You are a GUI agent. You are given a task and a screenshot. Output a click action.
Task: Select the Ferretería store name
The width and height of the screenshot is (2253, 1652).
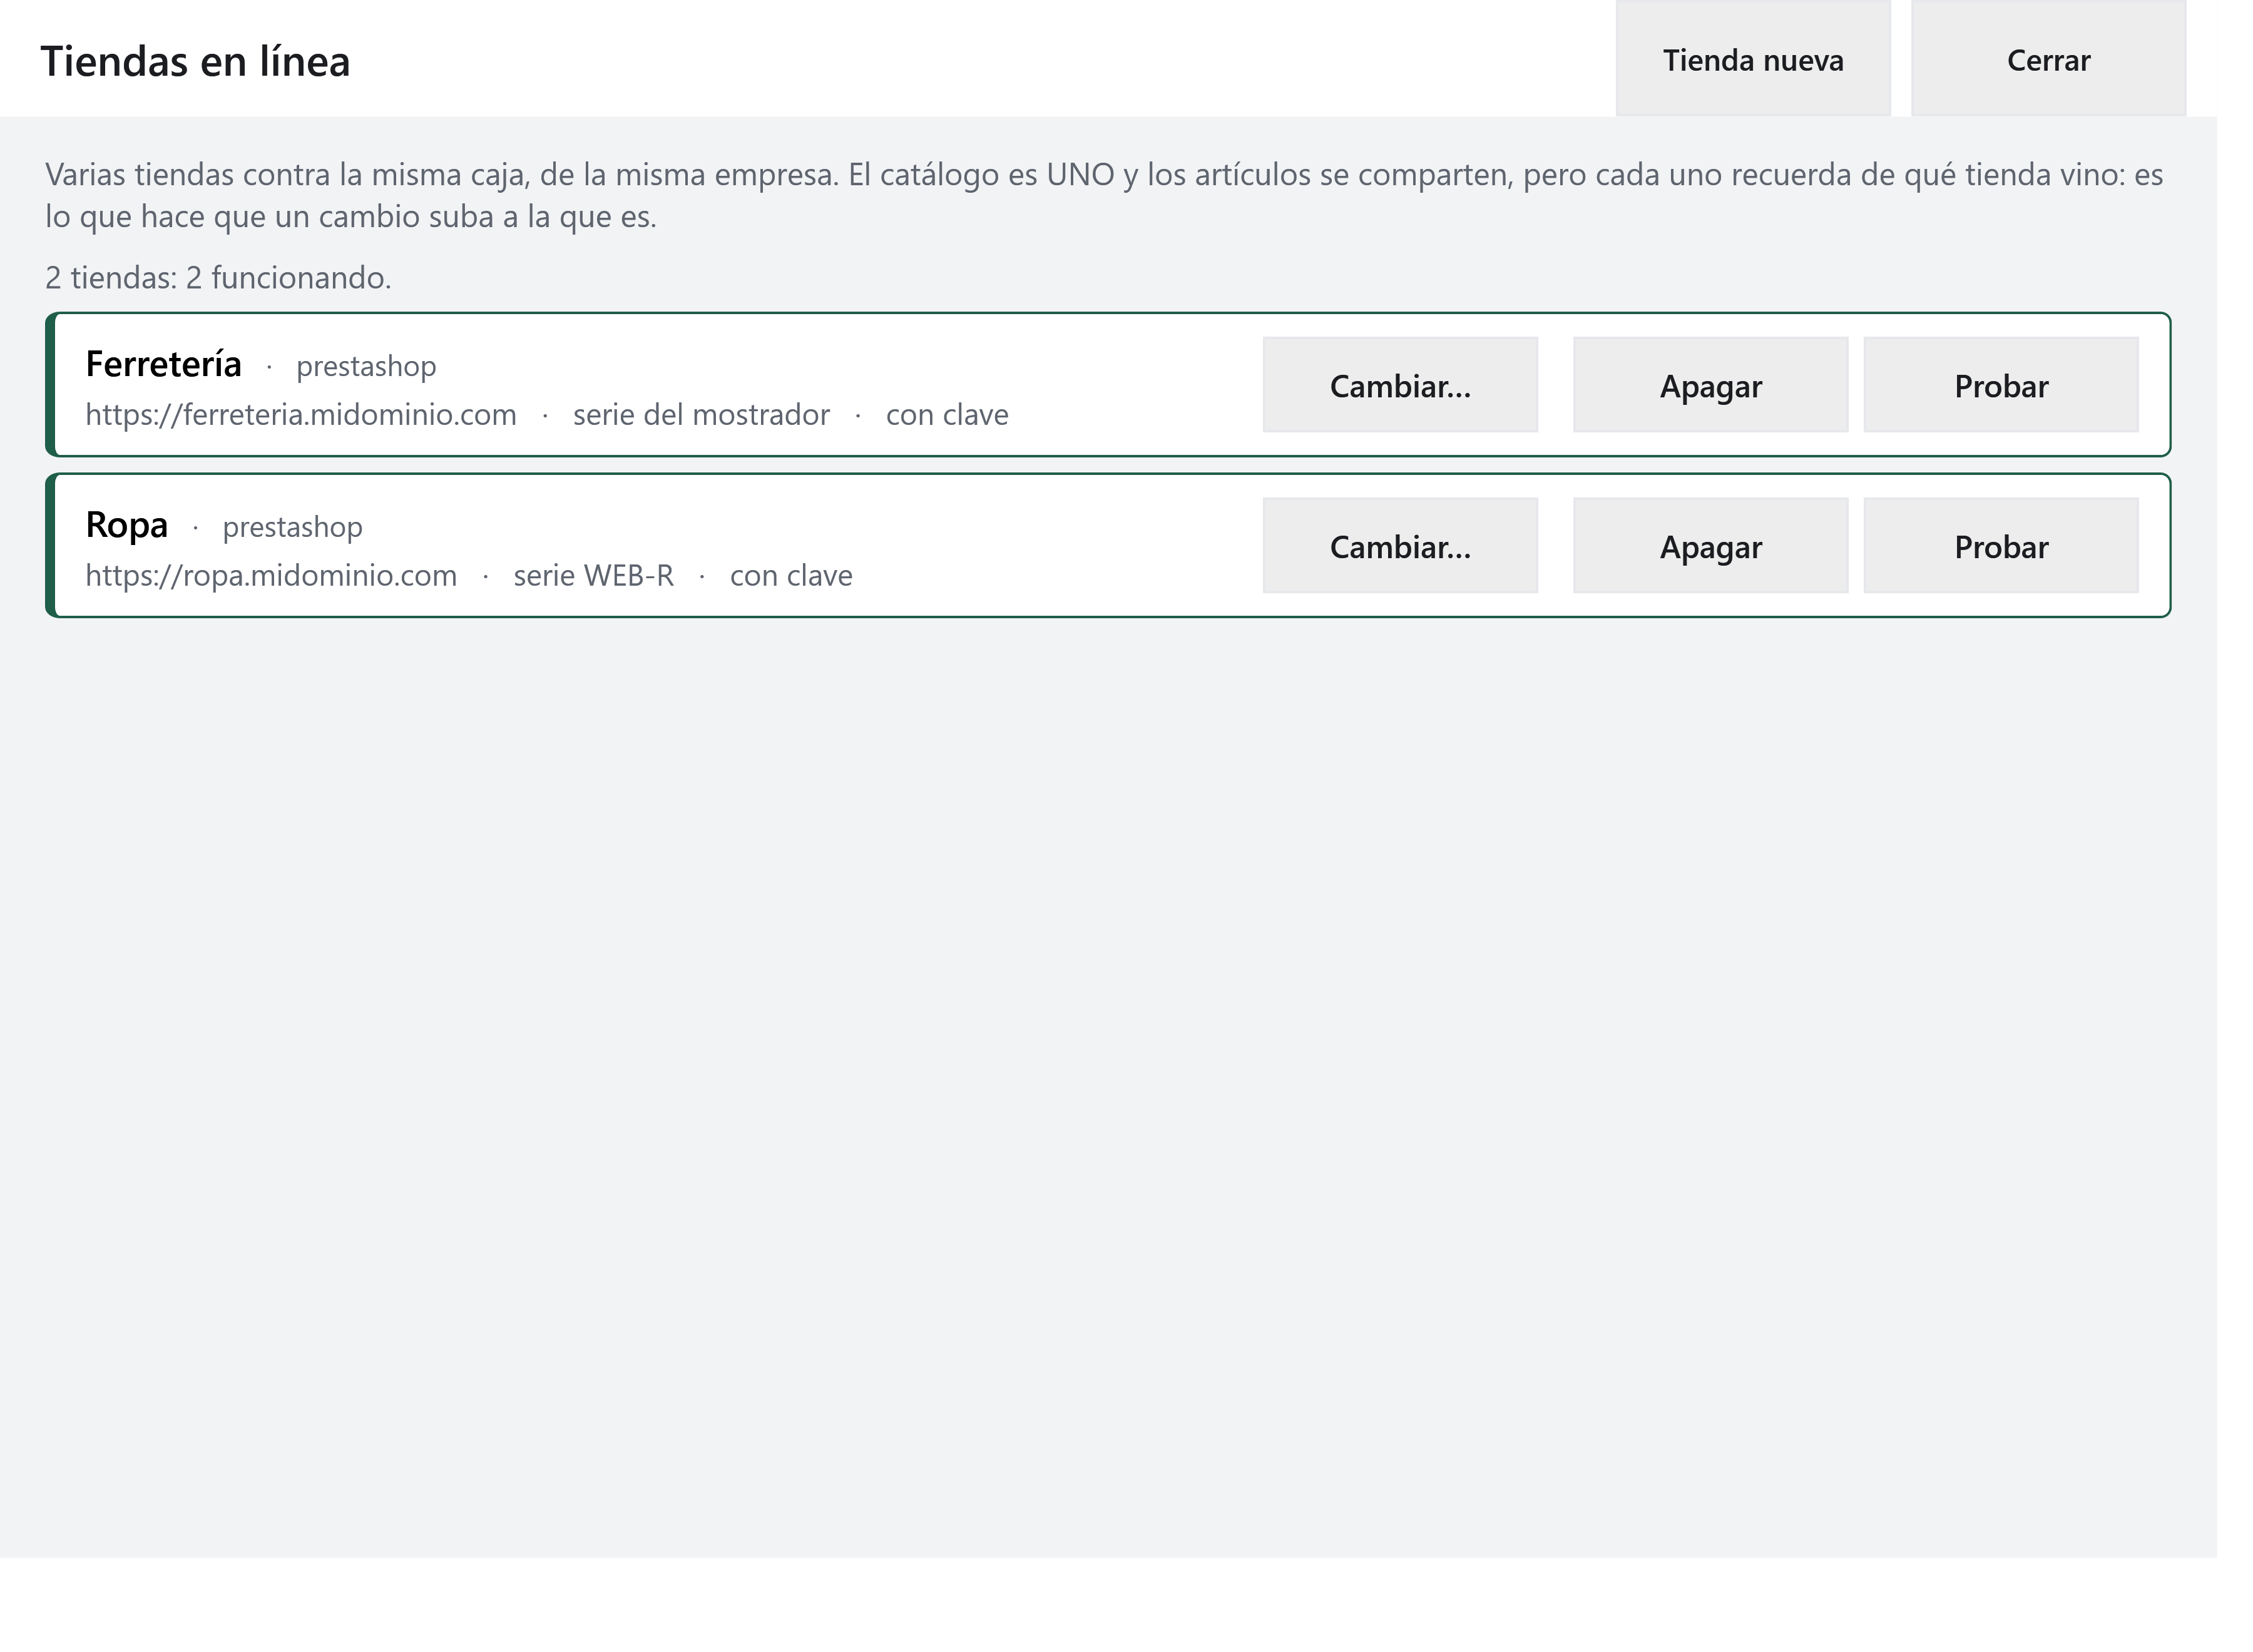164,364
